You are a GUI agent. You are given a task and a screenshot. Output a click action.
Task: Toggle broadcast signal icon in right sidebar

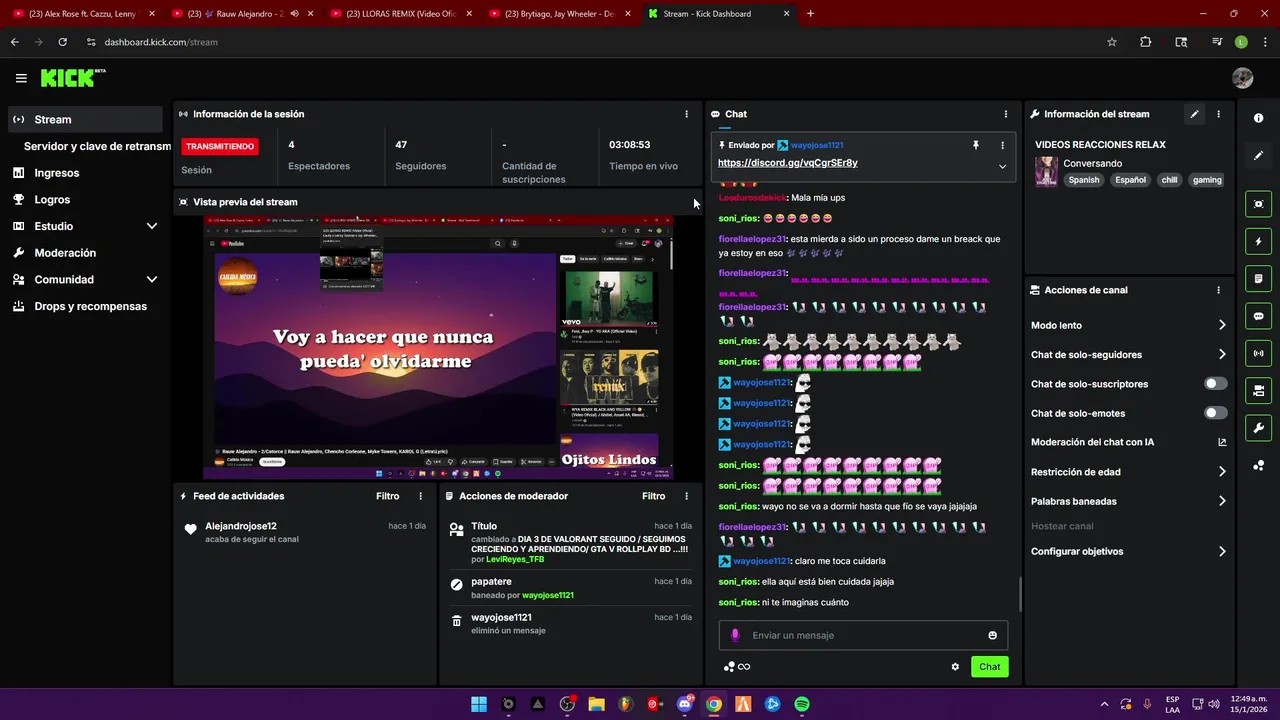tap(1258, 353)
